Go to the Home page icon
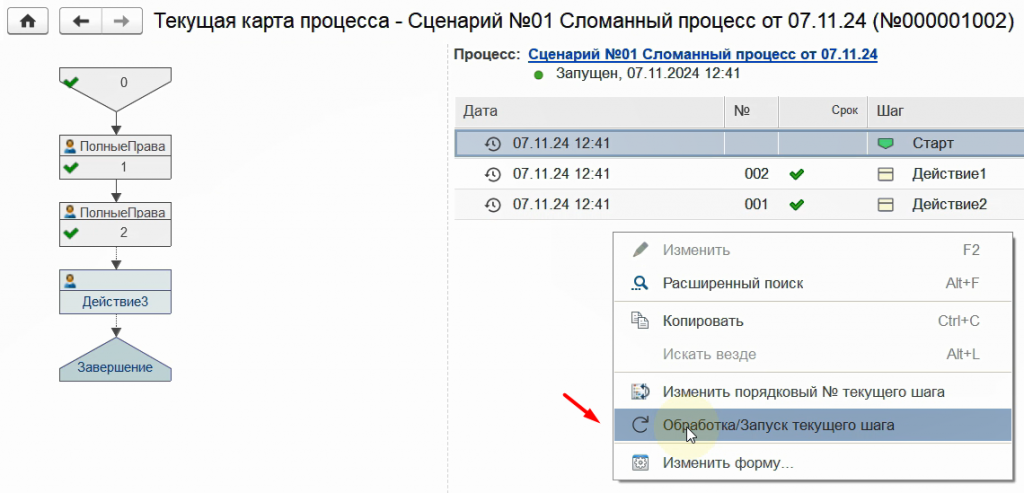1024x493 pixels. click(27, 22)
